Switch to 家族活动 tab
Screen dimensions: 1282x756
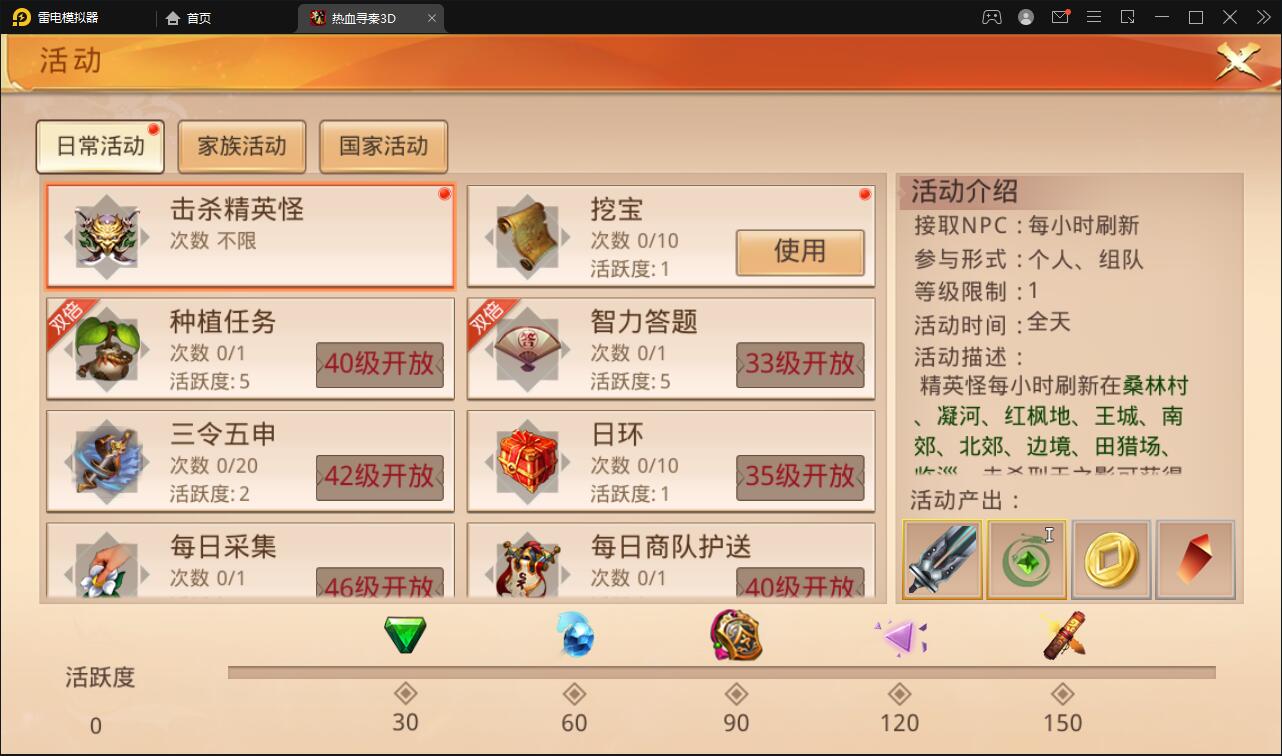coord(242,147)
